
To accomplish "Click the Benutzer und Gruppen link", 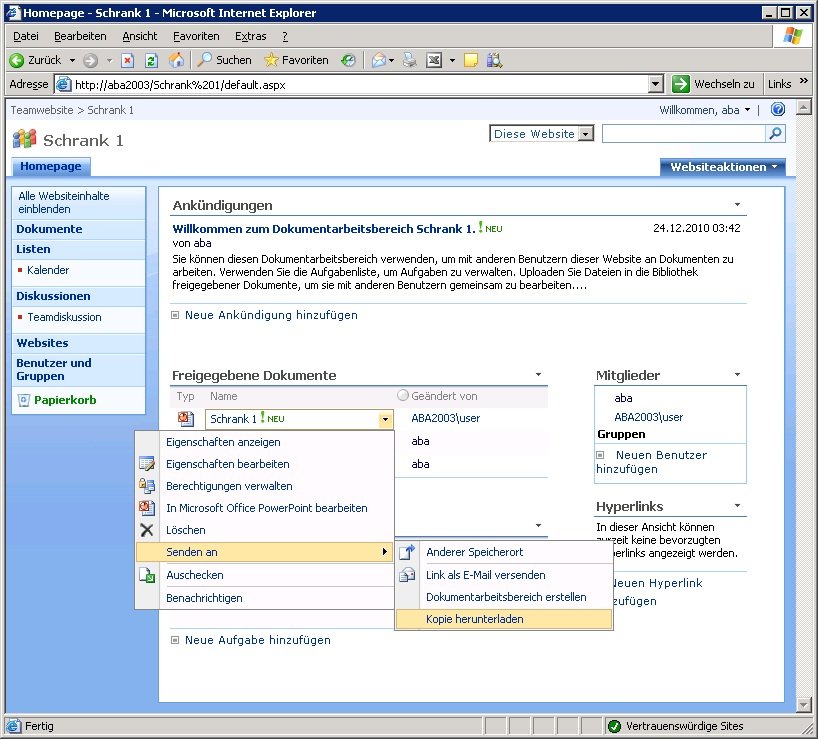I will tap(54, 369).
